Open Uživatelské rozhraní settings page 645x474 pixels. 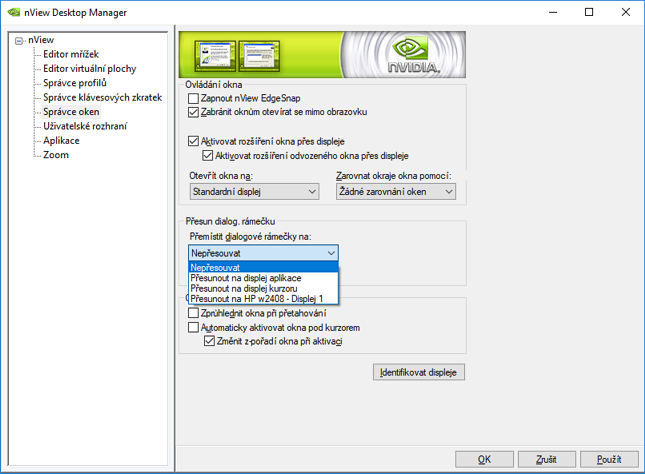[x=85, y=126]
